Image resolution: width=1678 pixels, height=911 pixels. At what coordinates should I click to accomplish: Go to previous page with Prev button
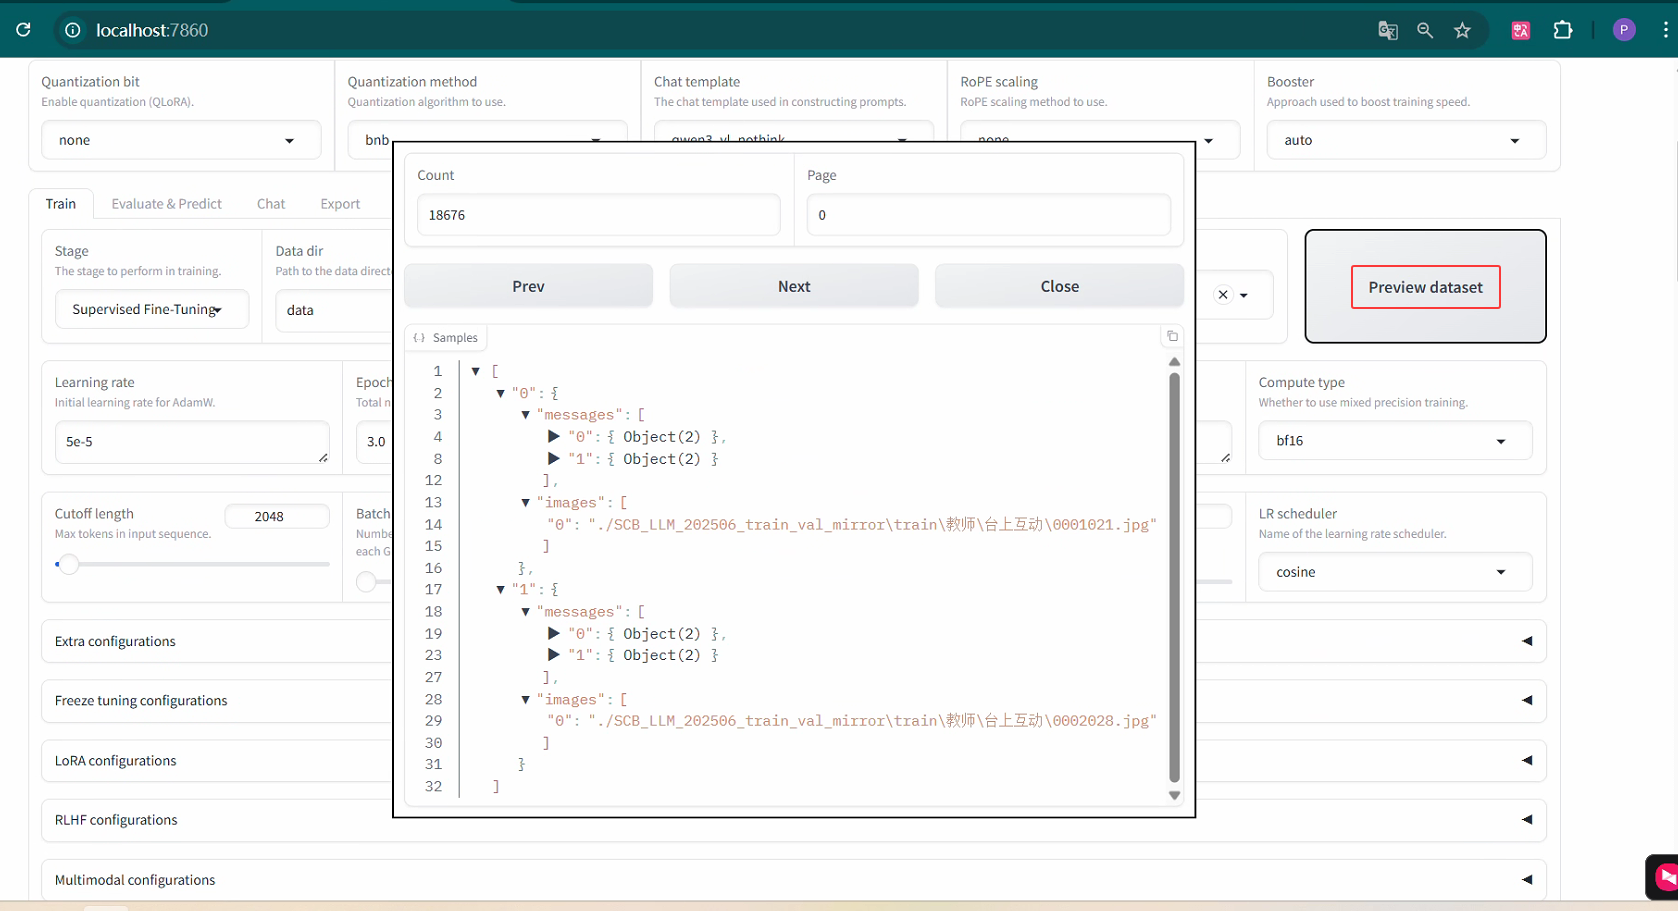point(528,286)
